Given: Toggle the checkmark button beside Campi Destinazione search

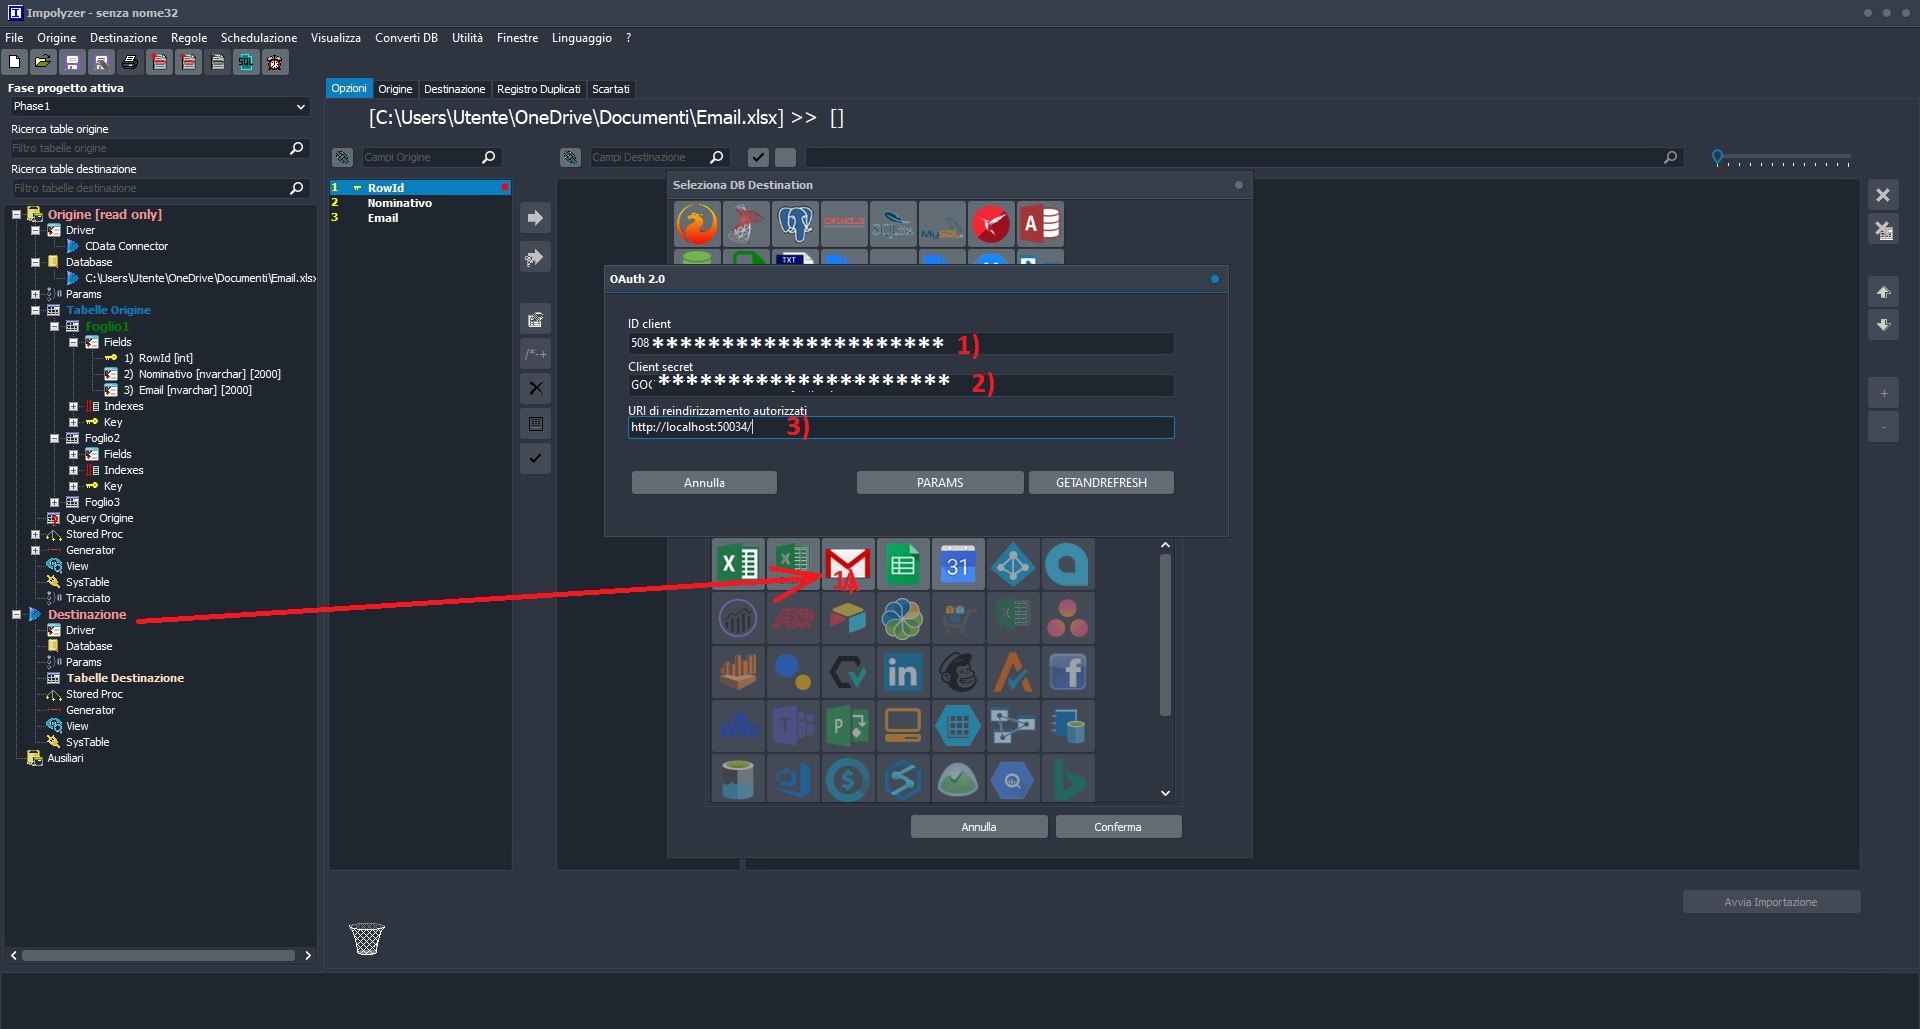Looking at the screenshot, I should click(759, 157).
